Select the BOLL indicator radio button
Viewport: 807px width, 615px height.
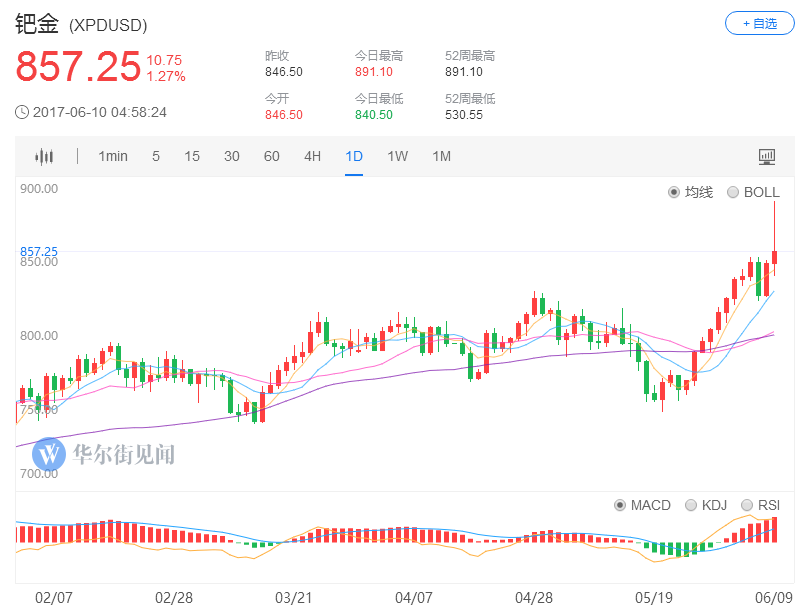coord(733,192)
